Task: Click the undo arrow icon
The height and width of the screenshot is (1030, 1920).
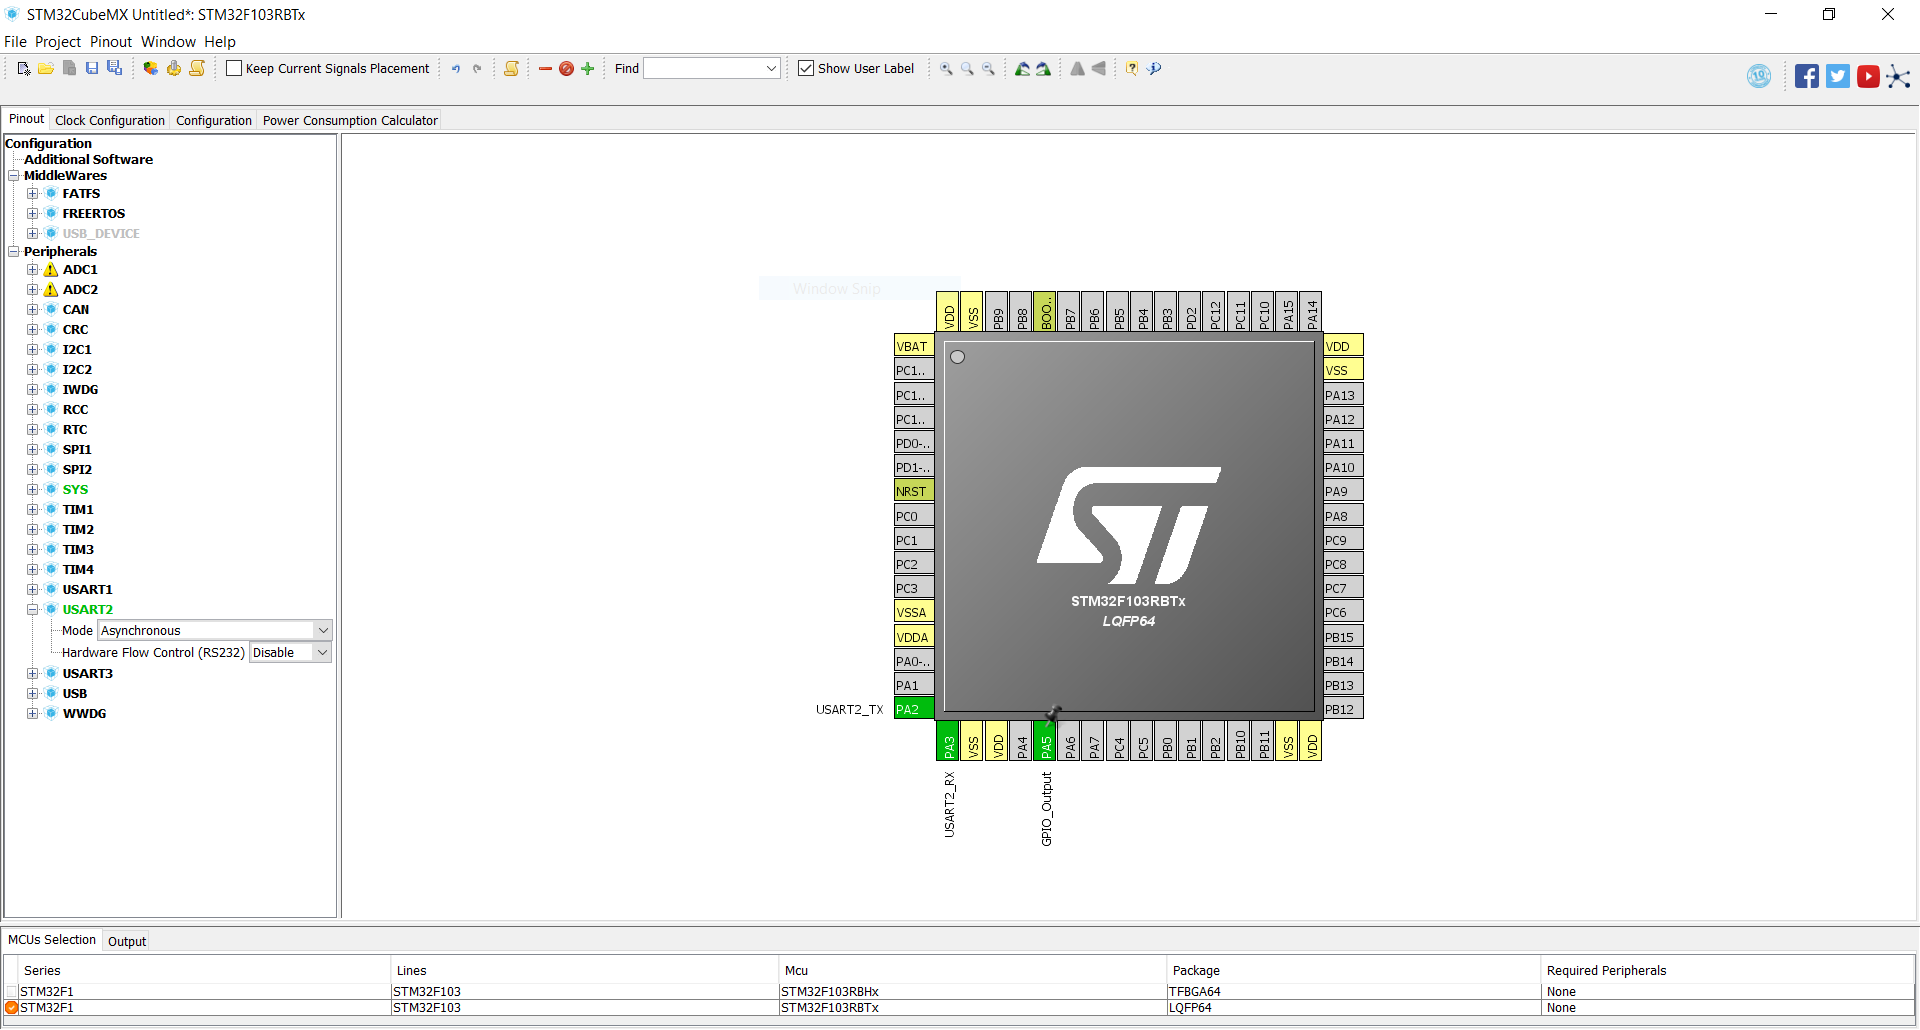Action: click(456, 69)
